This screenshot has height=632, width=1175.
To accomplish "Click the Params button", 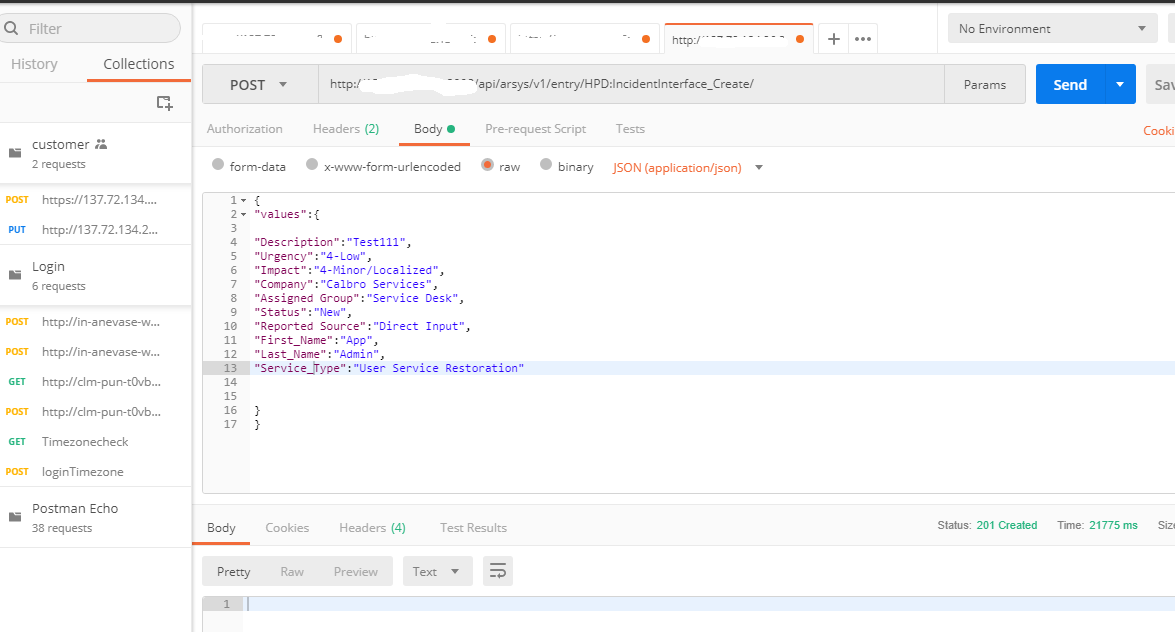I will click(984, 85).
